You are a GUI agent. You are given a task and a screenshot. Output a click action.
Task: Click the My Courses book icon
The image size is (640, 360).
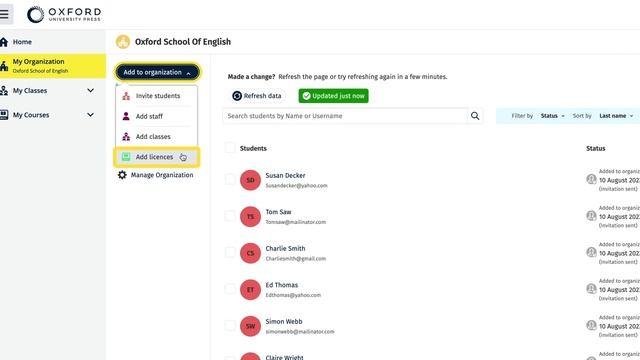pyautogui.click(x=4, y=115)
